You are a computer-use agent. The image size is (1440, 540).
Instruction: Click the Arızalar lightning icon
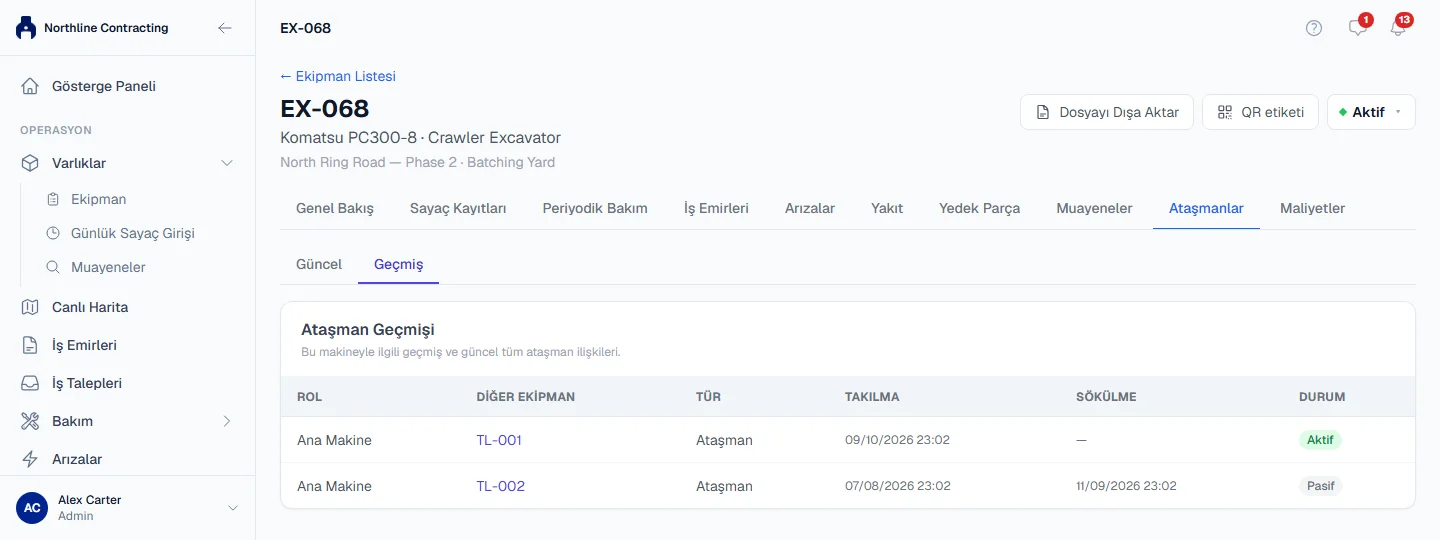click(31, 459)
